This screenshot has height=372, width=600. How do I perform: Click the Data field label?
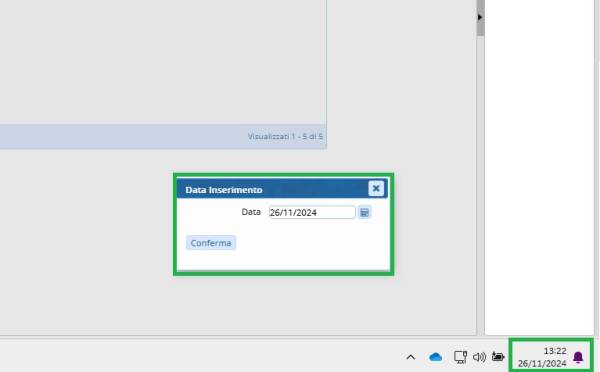pyautogui.click(x=251, y=212)
